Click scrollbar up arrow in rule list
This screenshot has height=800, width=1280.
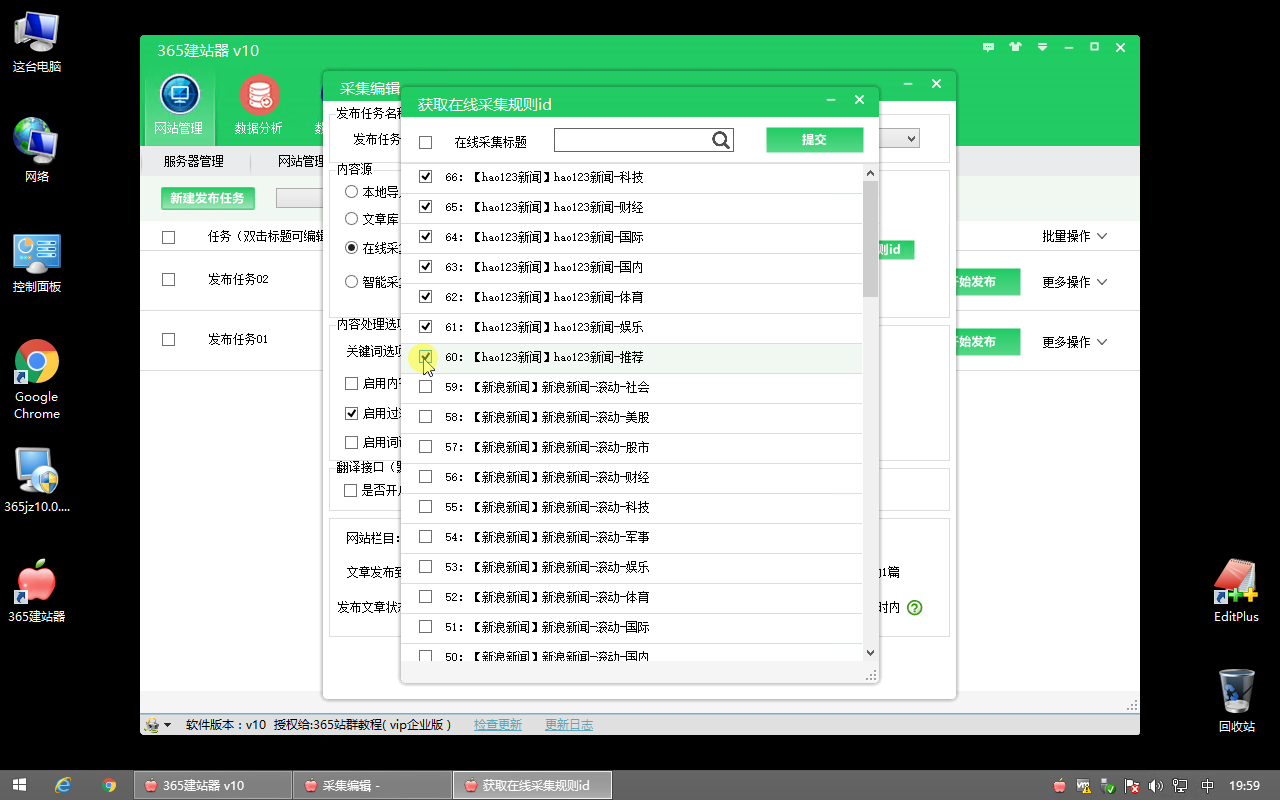[x=870, y=172]
